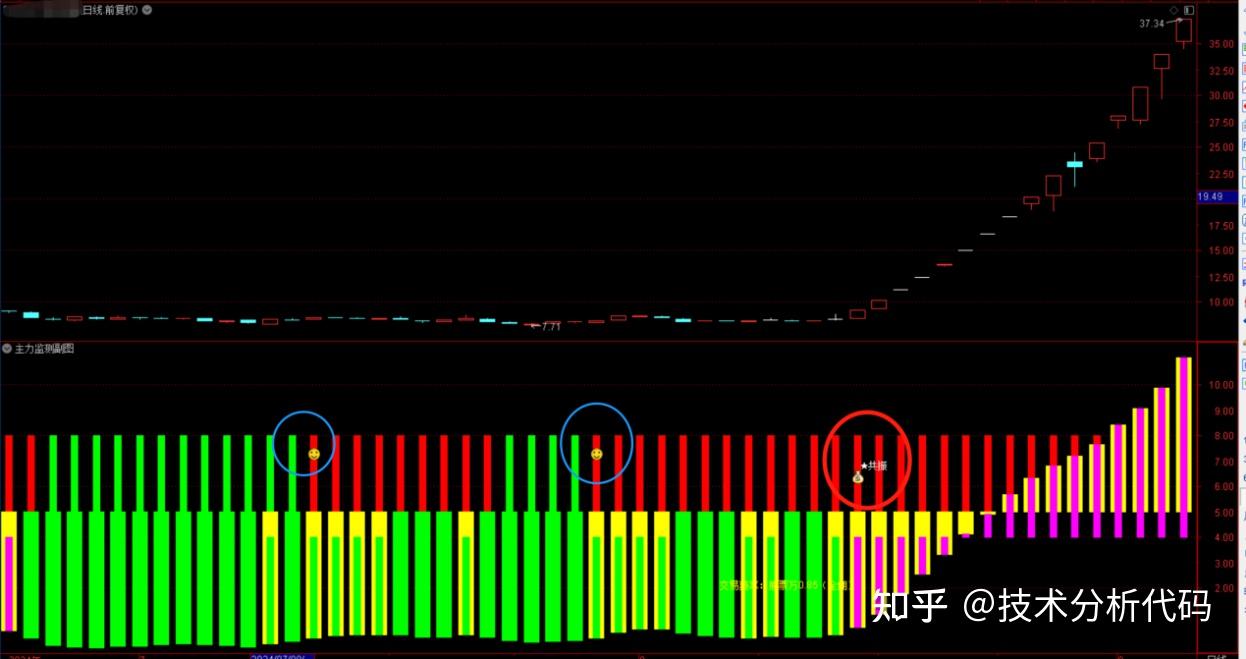Click the first smiley signal marker
The image size is (1246, 659).
pyautogui.click(x=314, y=454)
